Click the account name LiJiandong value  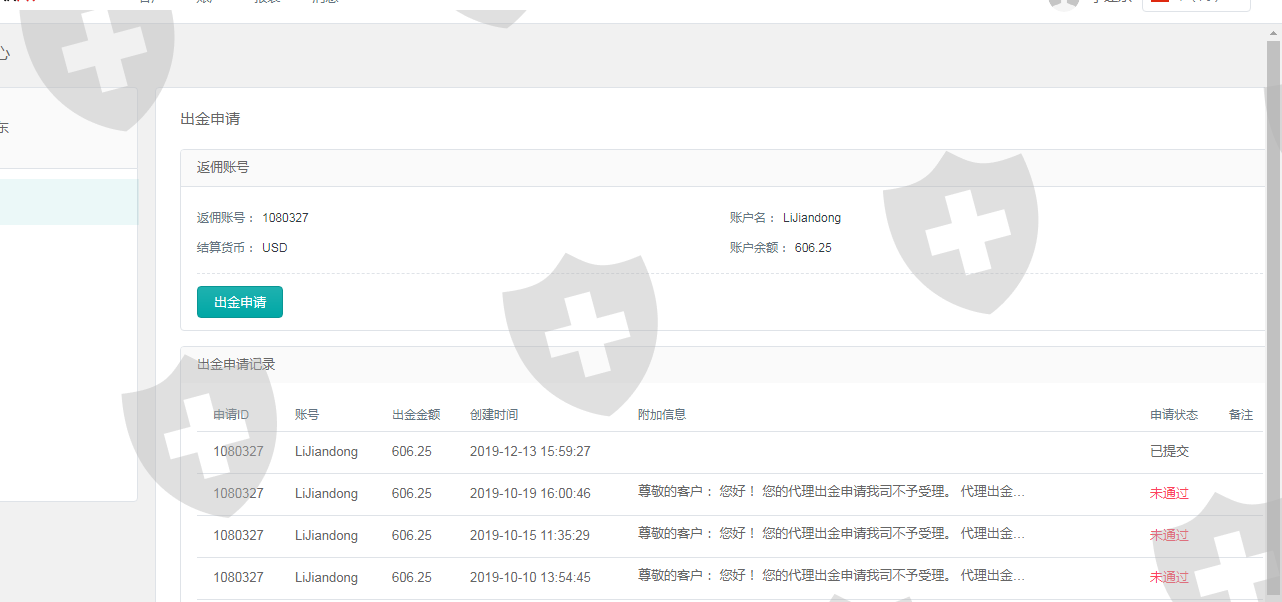811,218
